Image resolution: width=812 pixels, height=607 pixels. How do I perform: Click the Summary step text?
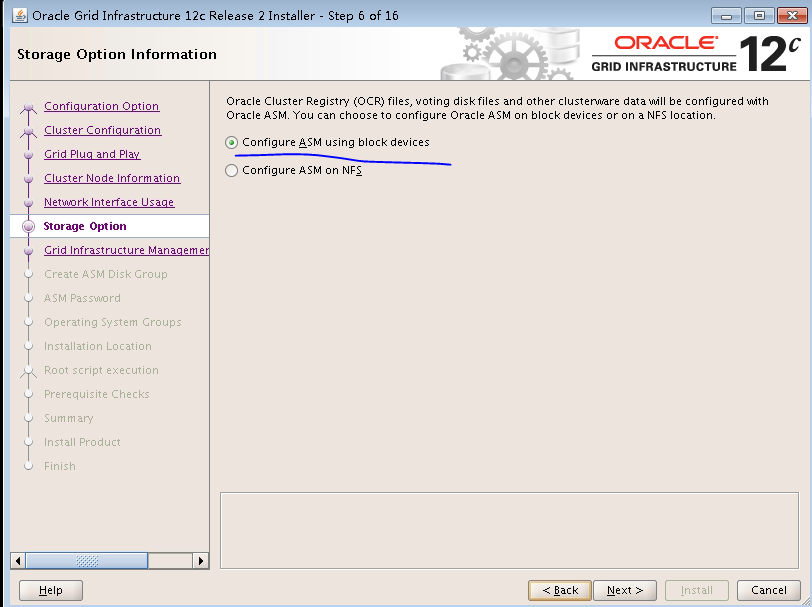pyautogui.click(x=69, y=418)
